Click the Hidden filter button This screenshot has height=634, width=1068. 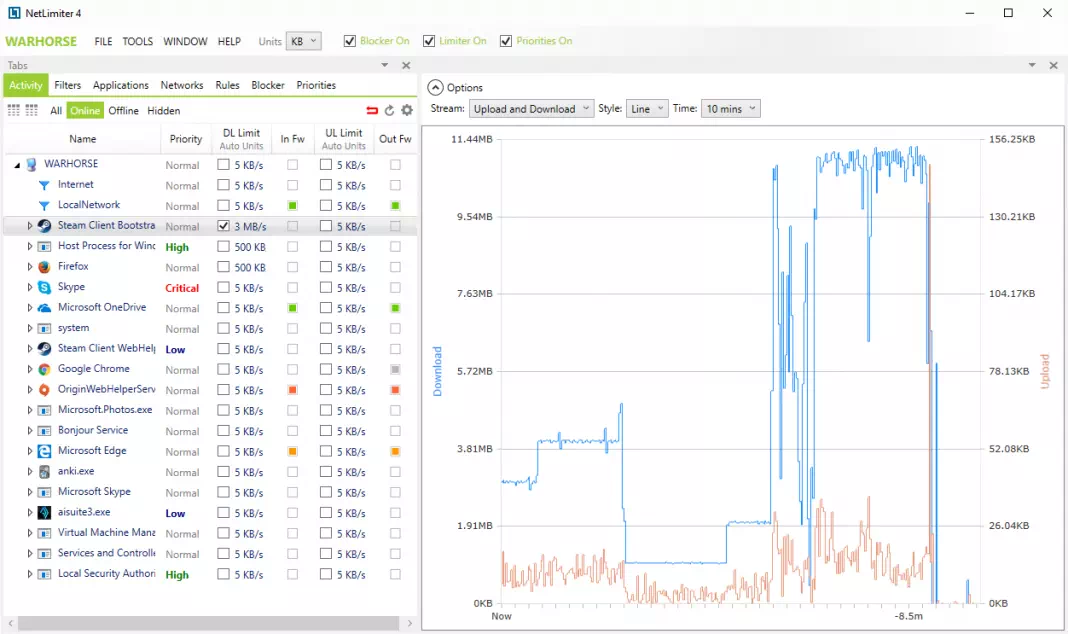pos(164,110)
